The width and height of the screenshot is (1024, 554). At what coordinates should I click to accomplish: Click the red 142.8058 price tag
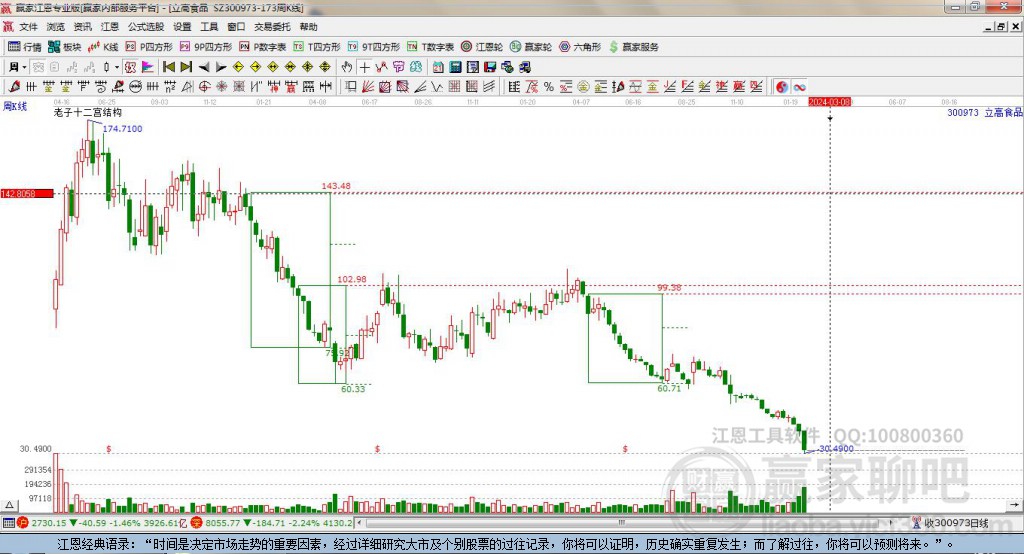tap(27, 193)
